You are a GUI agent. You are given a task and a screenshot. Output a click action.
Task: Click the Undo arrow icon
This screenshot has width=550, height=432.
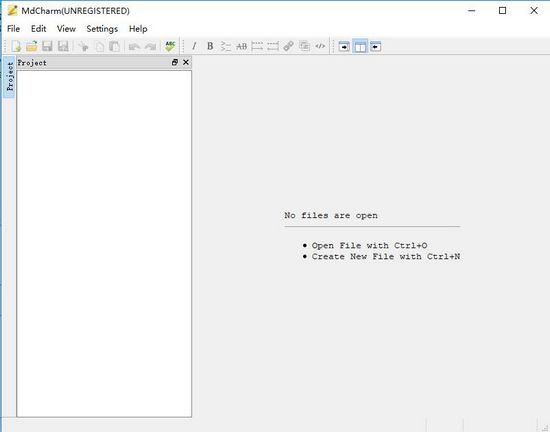click(134, 46)
